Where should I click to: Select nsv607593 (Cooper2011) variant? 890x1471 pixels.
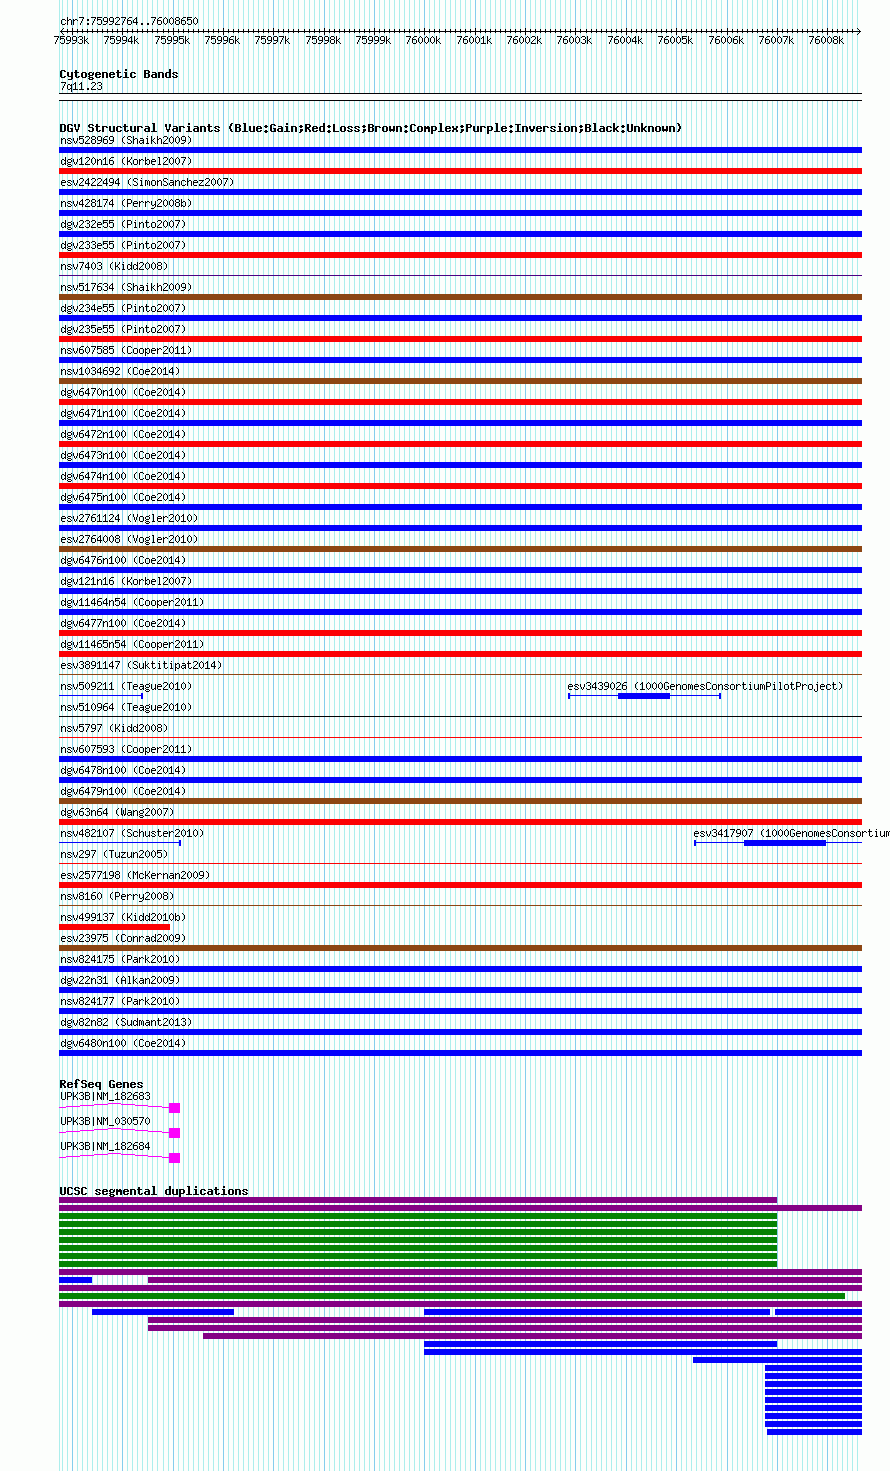click(126, 749)
